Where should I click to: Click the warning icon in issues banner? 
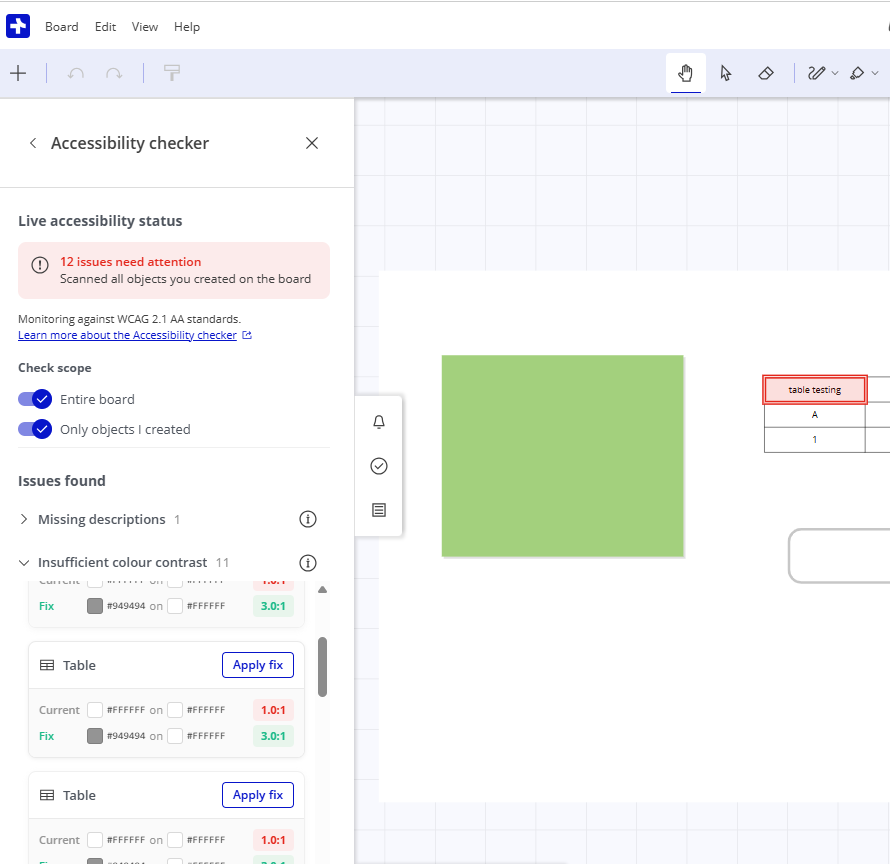pos(40,265)
